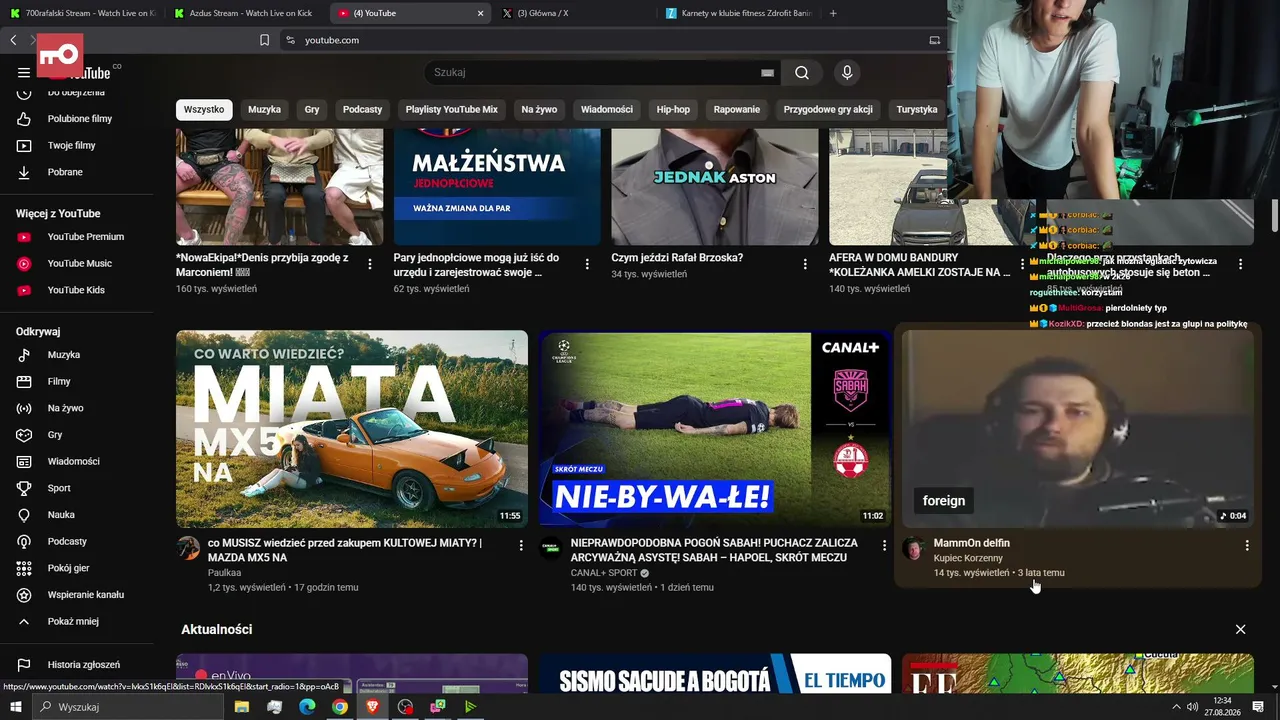This screenshot has width=1280, height=720.
Task: Switch to the Główna / X browser tab
Action: (x=573, y=13)
